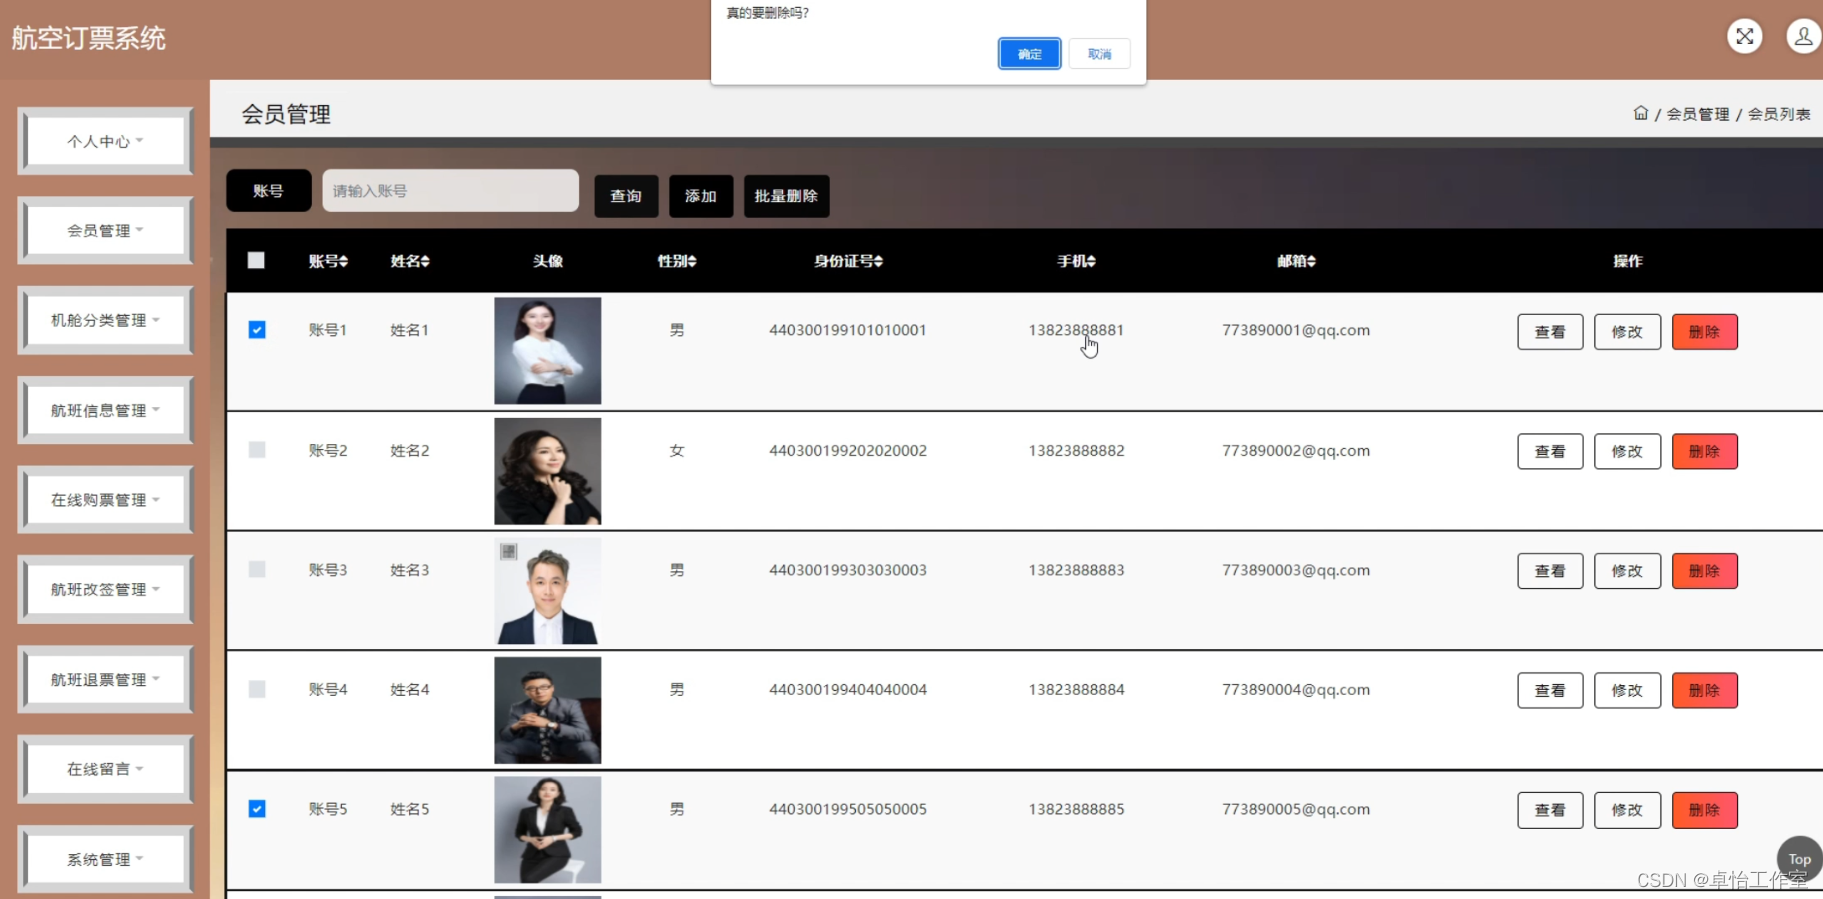The height and width of the screenshot is (899, 1823).
Task: View details for 账号1 with 查看
Action: (1550, 332)
